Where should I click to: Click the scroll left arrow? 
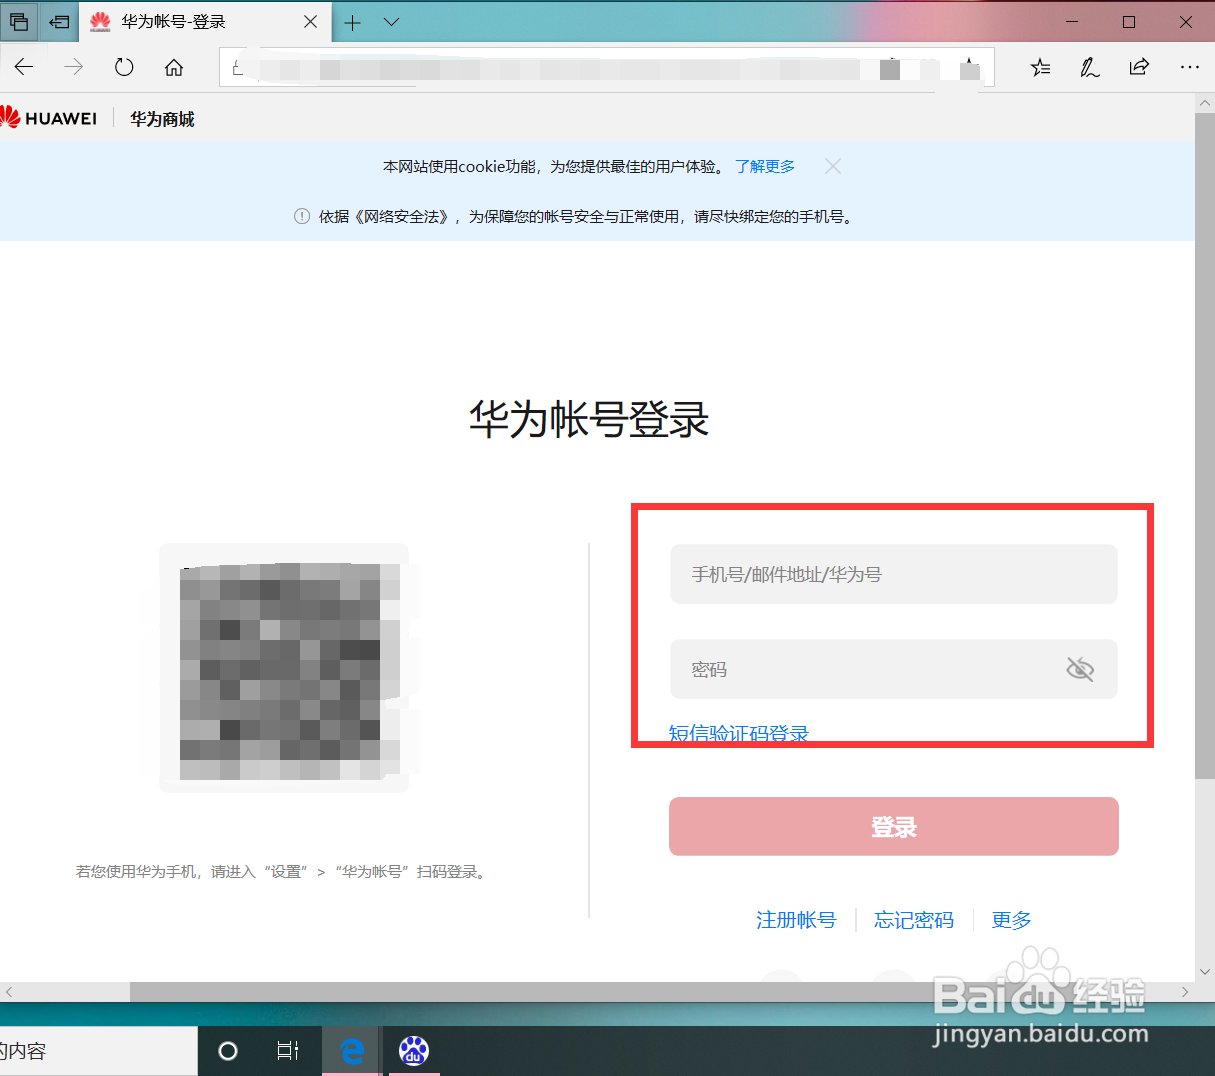9,992
